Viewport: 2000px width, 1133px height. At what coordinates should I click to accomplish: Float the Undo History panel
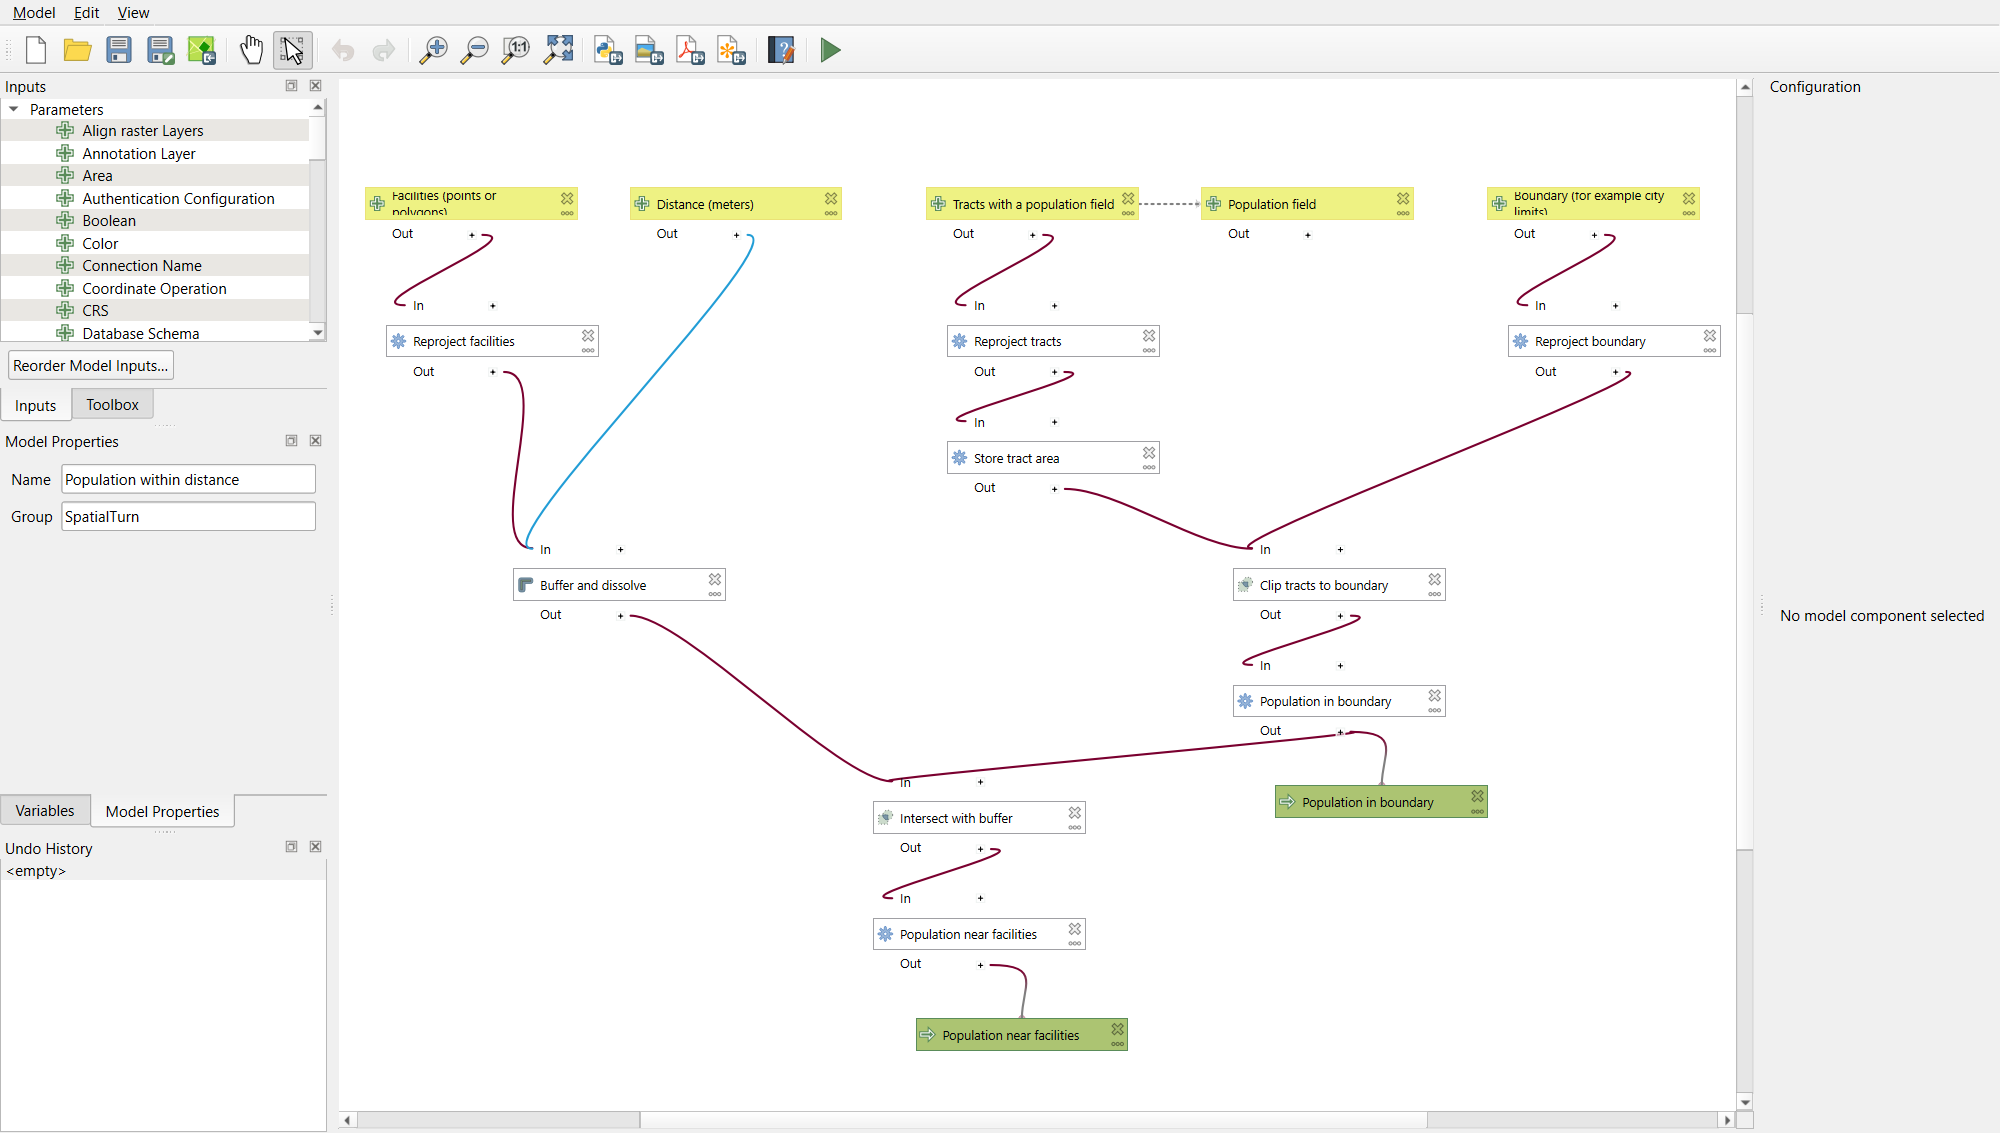pyautogui.click(x=291, y=847)
